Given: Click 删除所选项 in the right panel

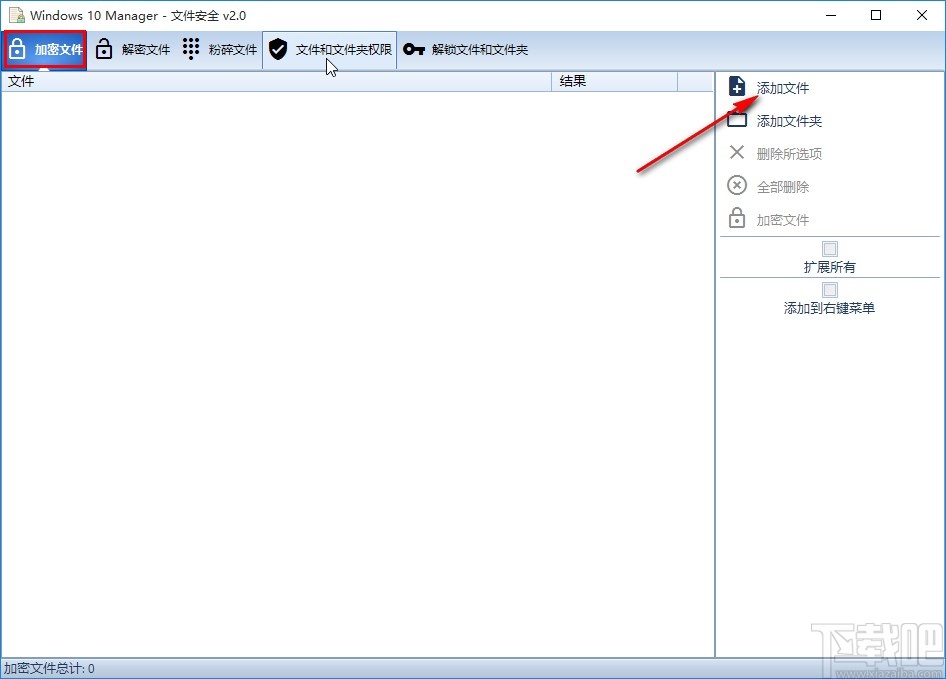Looking at the screenshot, I should pos(790,153).
